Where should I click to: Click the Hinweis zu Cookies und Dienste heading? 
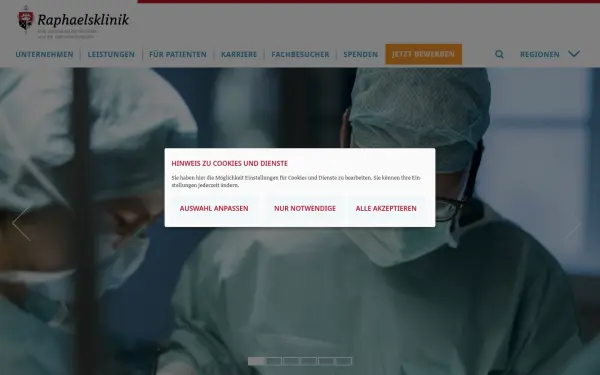(x=230, y=163)
